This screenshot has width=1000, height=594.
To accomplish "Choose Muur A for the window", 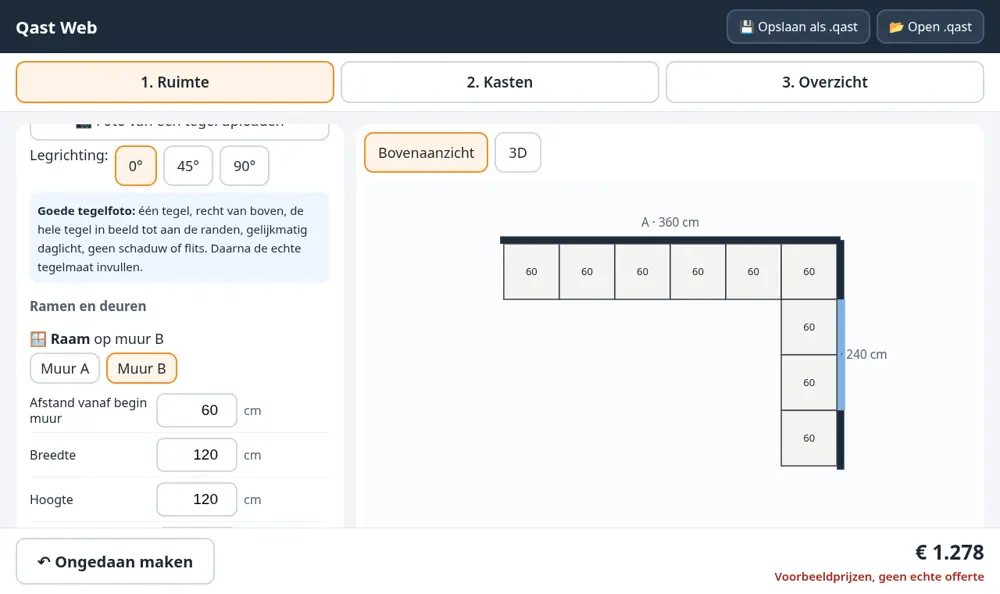I will 65,368.
